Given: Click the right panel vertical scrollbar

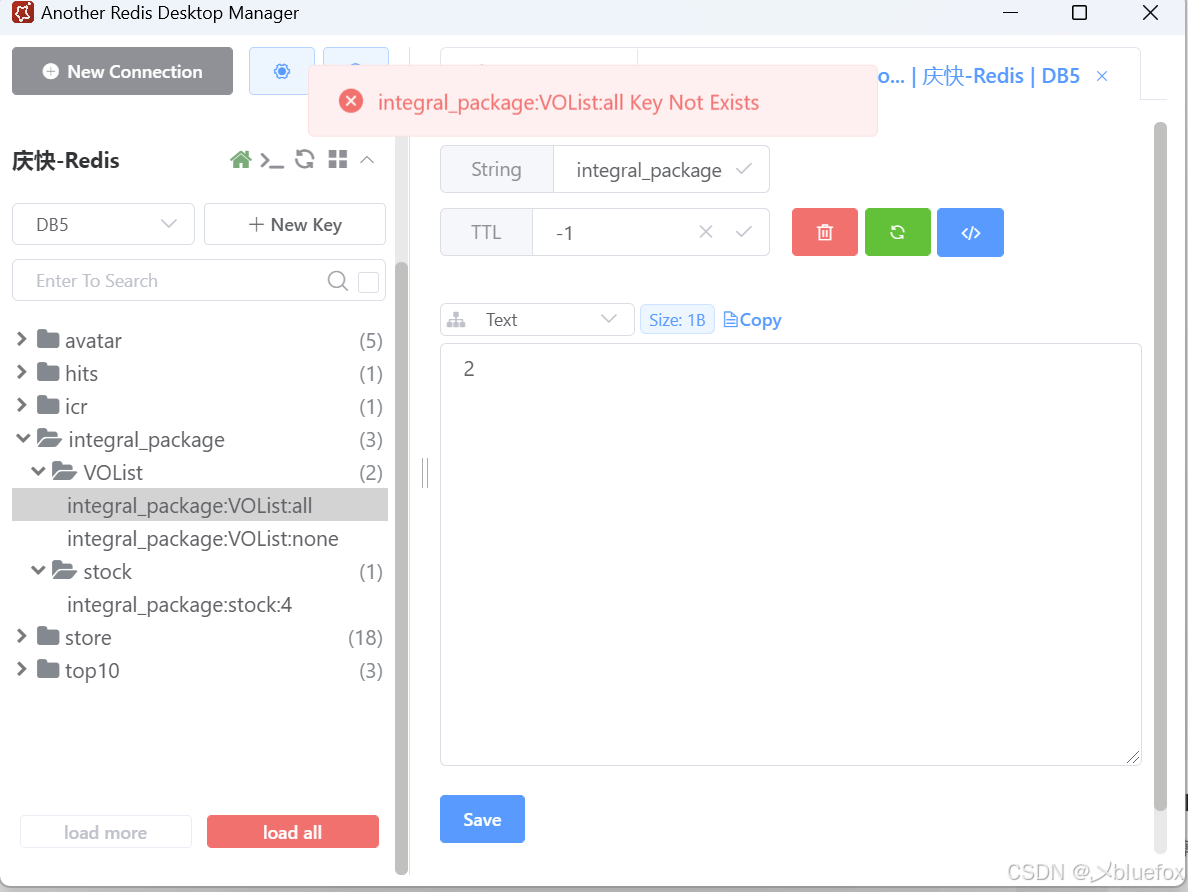Looking at the screenshot, I should [1160, 466].
